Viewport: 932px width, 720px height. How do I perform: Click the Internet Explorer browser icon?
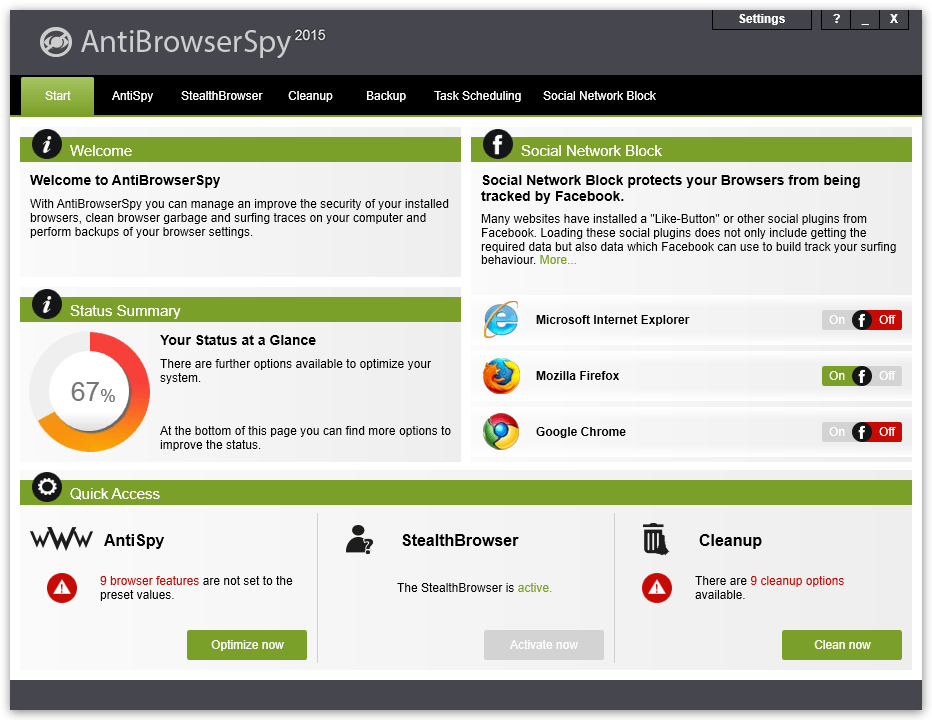pos(501,320)
